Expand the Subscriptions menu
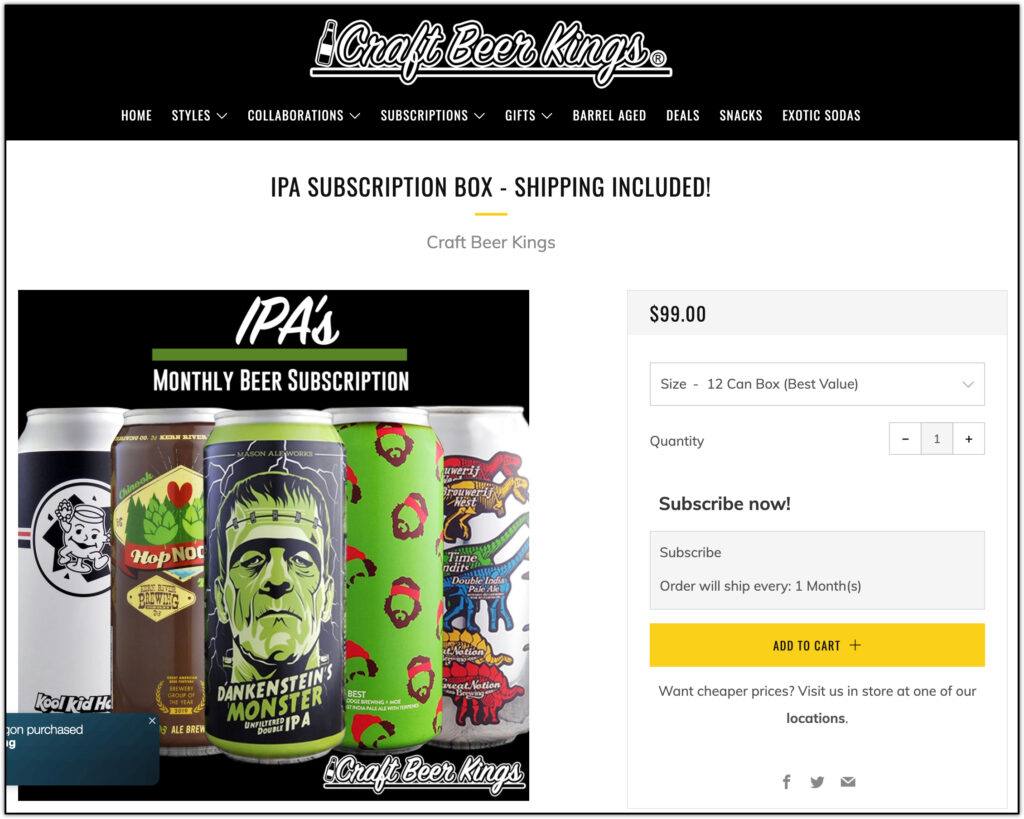1024x819 pixels. coord(432,116)
